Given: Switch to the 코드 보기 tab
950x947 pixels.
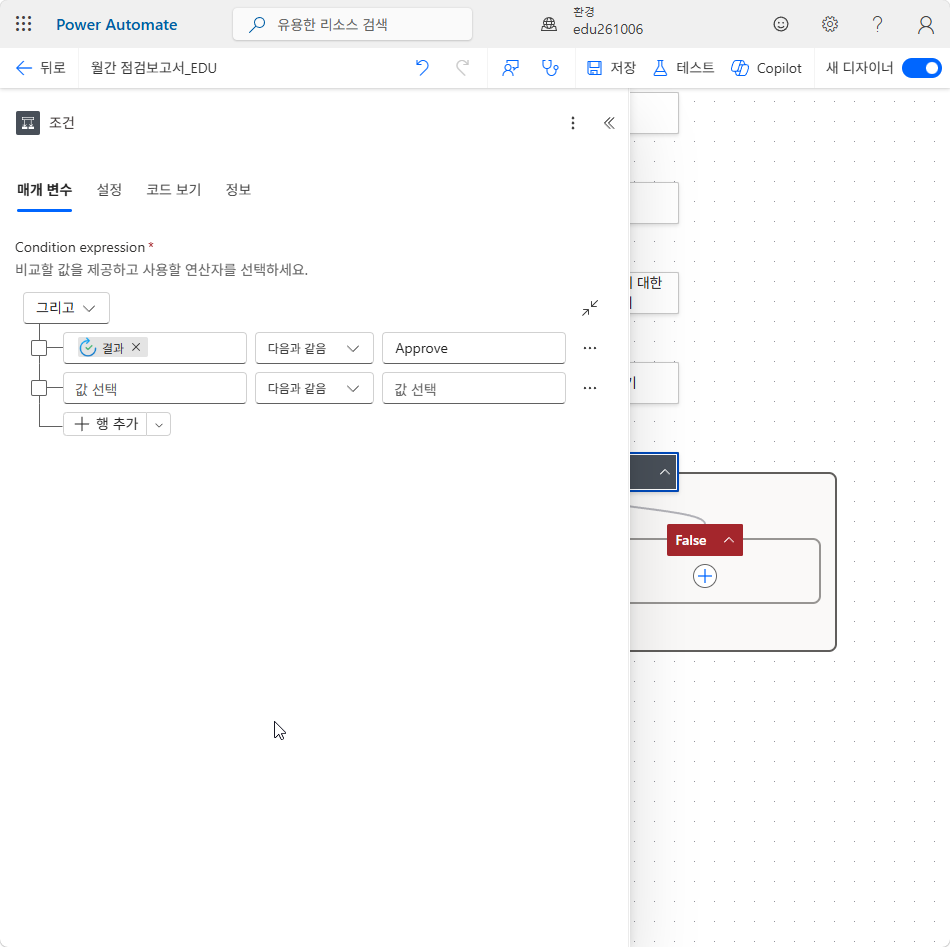Looking at the screenshot, I should click(173, 190).
